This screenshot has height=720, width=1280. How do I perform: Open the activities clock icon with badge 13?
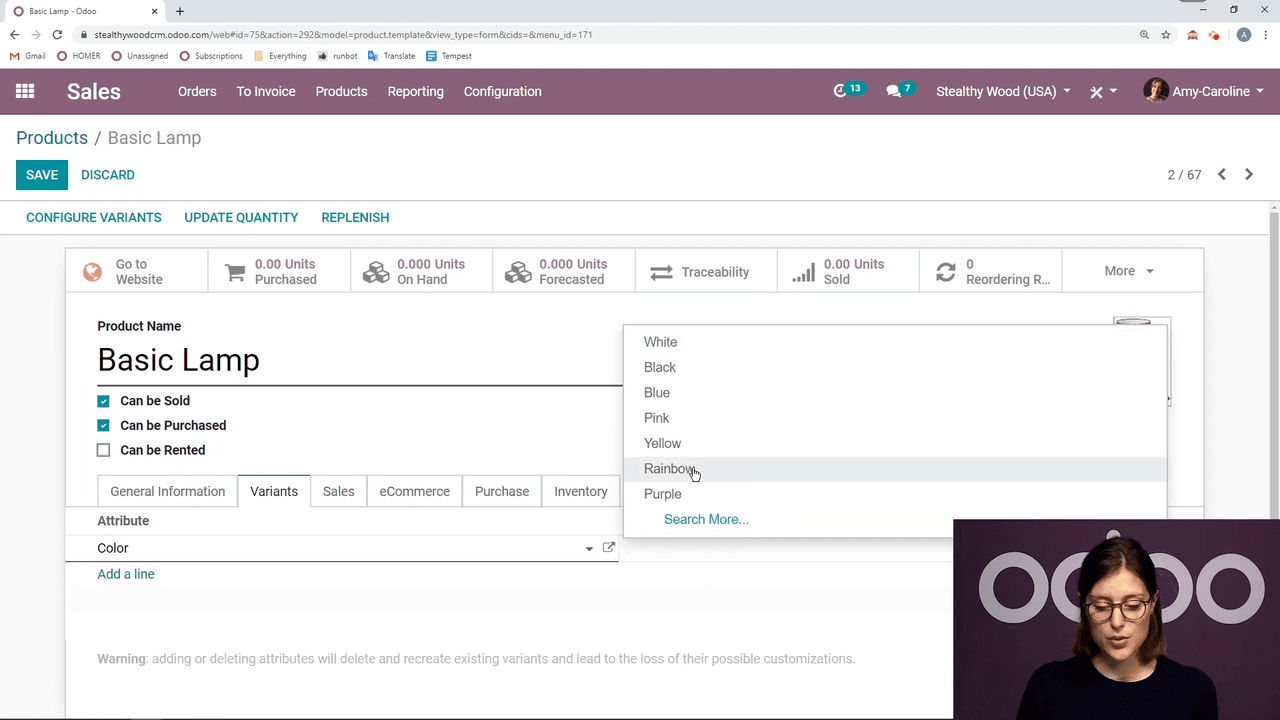click(840, 91)
